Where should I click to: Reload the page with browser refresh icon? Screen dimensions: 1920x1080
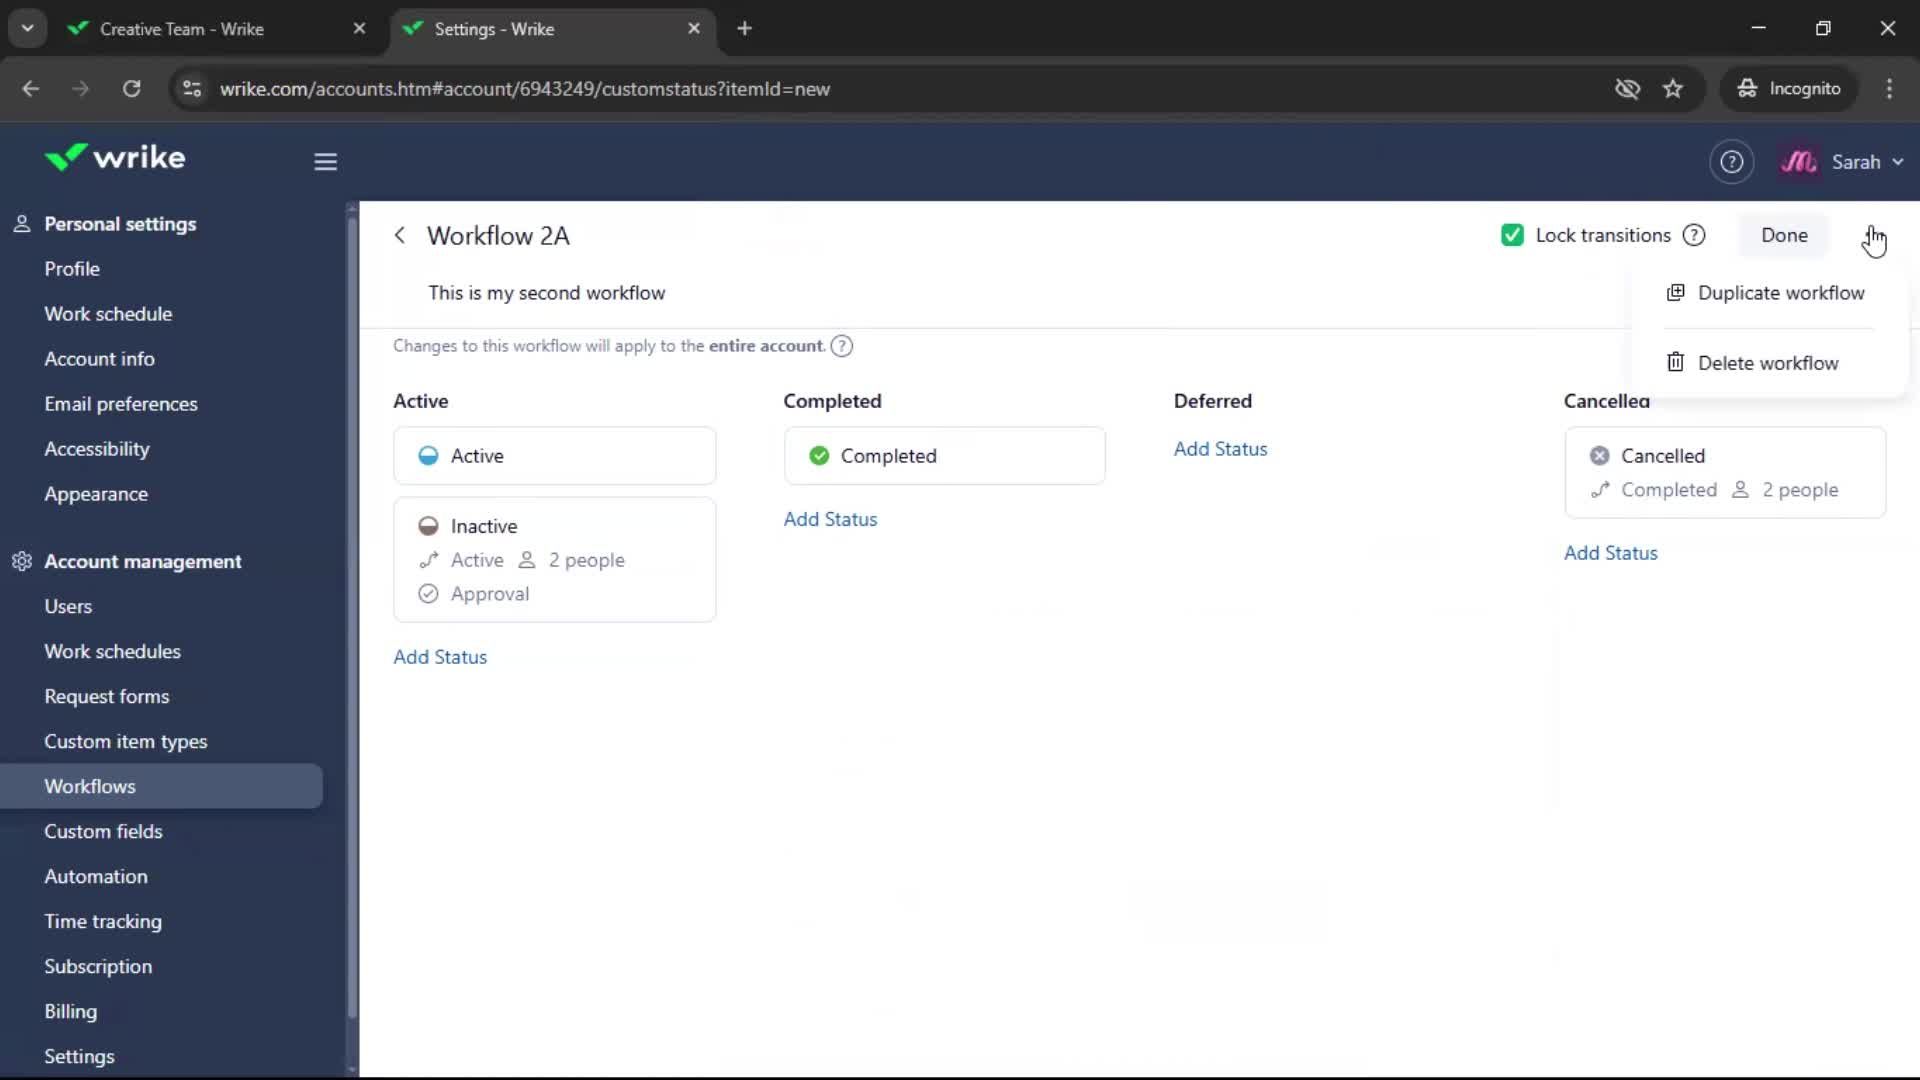click(131, 89)
